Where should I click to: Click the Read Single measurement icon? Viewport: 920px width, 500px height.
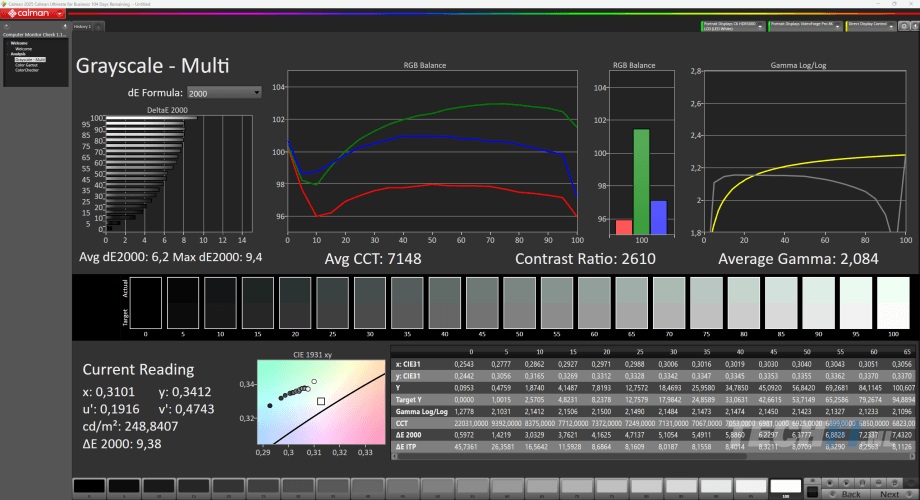point(862,483)
